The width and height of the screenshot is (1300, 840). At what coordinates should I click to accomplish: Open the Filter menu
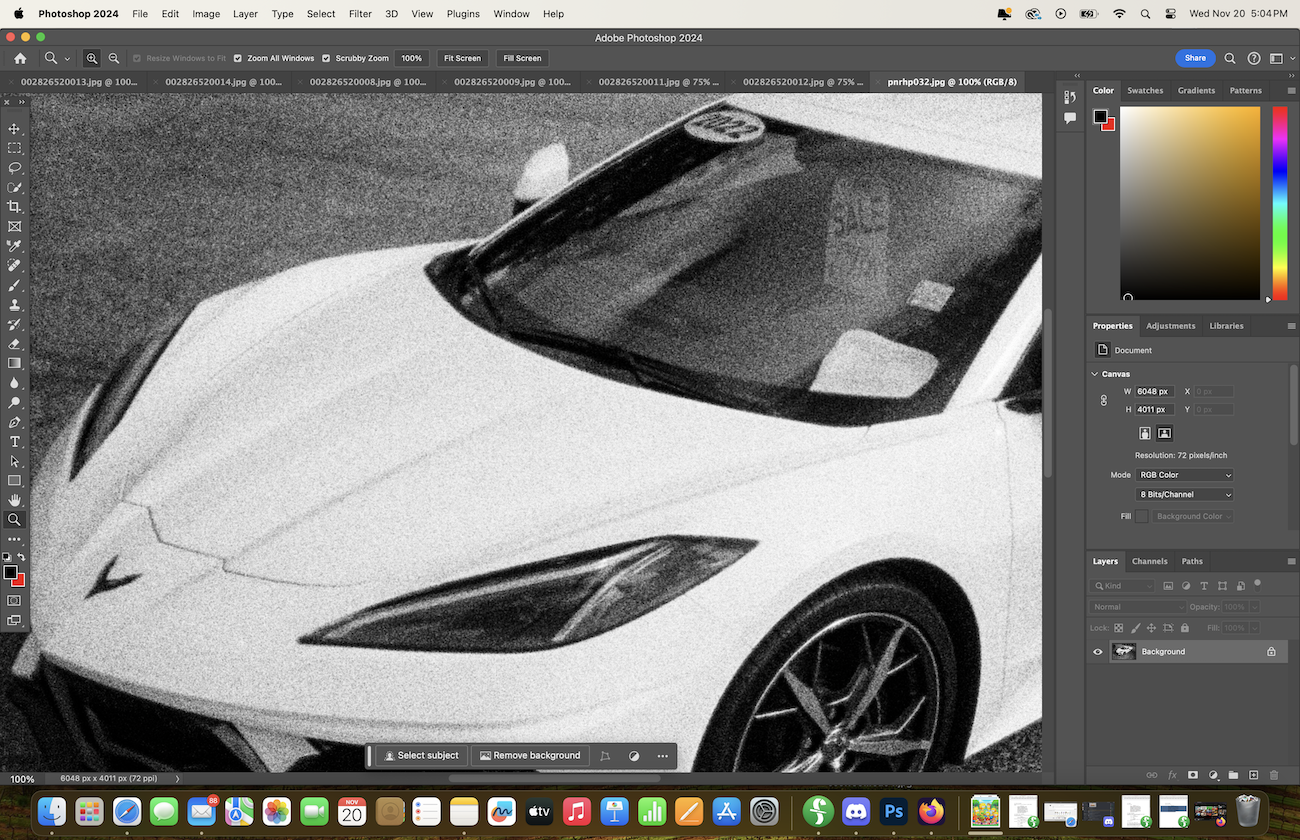[360, 14]
